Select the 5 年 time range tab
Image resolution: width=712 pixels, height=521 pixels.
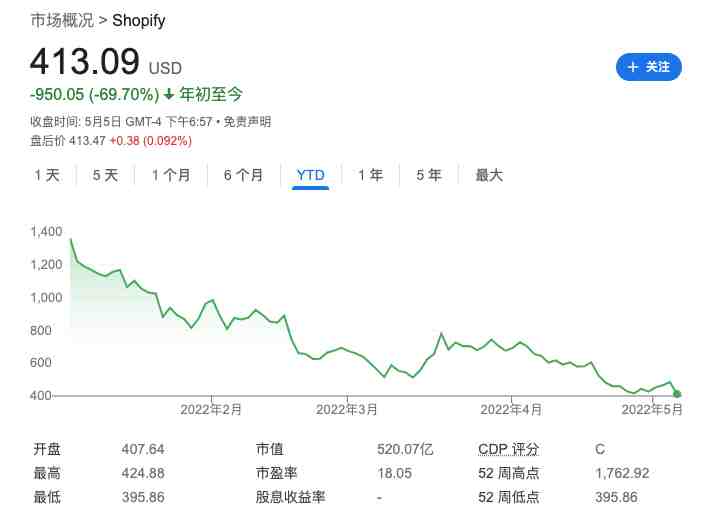click(429, 175)
